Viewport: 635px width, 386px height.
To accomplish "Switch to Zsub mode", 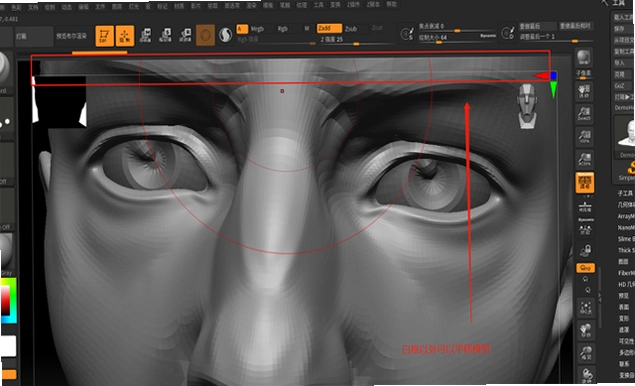I will pos(351,29).
